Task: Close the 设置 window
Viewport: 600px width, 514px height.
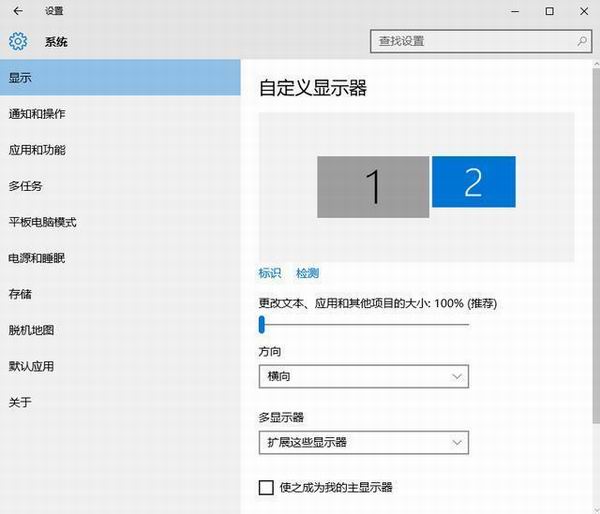Action: click(584, 11)
